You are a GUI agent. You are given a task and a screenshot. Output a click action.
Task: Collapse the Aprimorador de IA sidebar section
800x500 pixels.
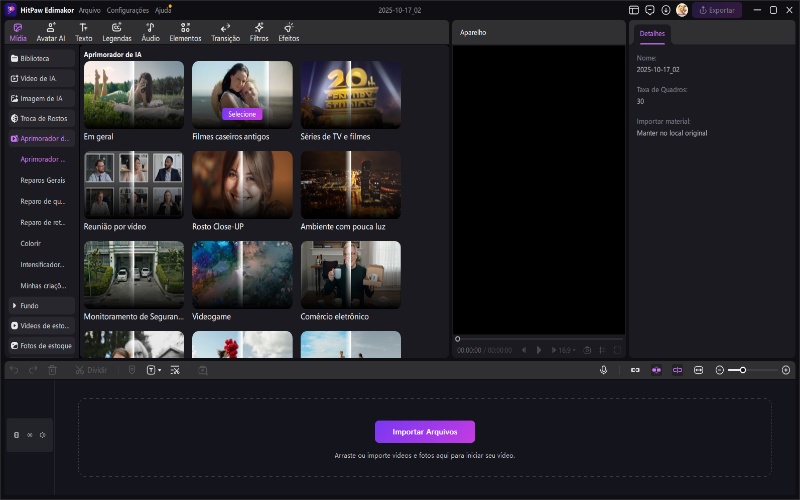42,139
